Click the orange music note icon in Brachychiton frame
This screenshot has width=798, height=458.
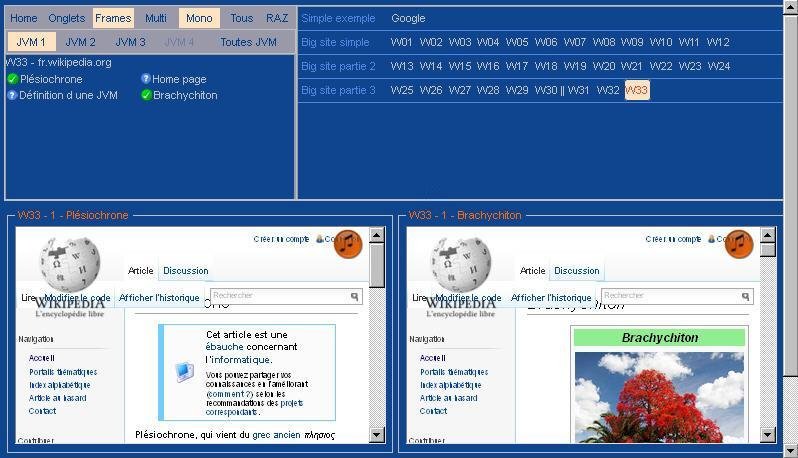click(x=739, y=244)
